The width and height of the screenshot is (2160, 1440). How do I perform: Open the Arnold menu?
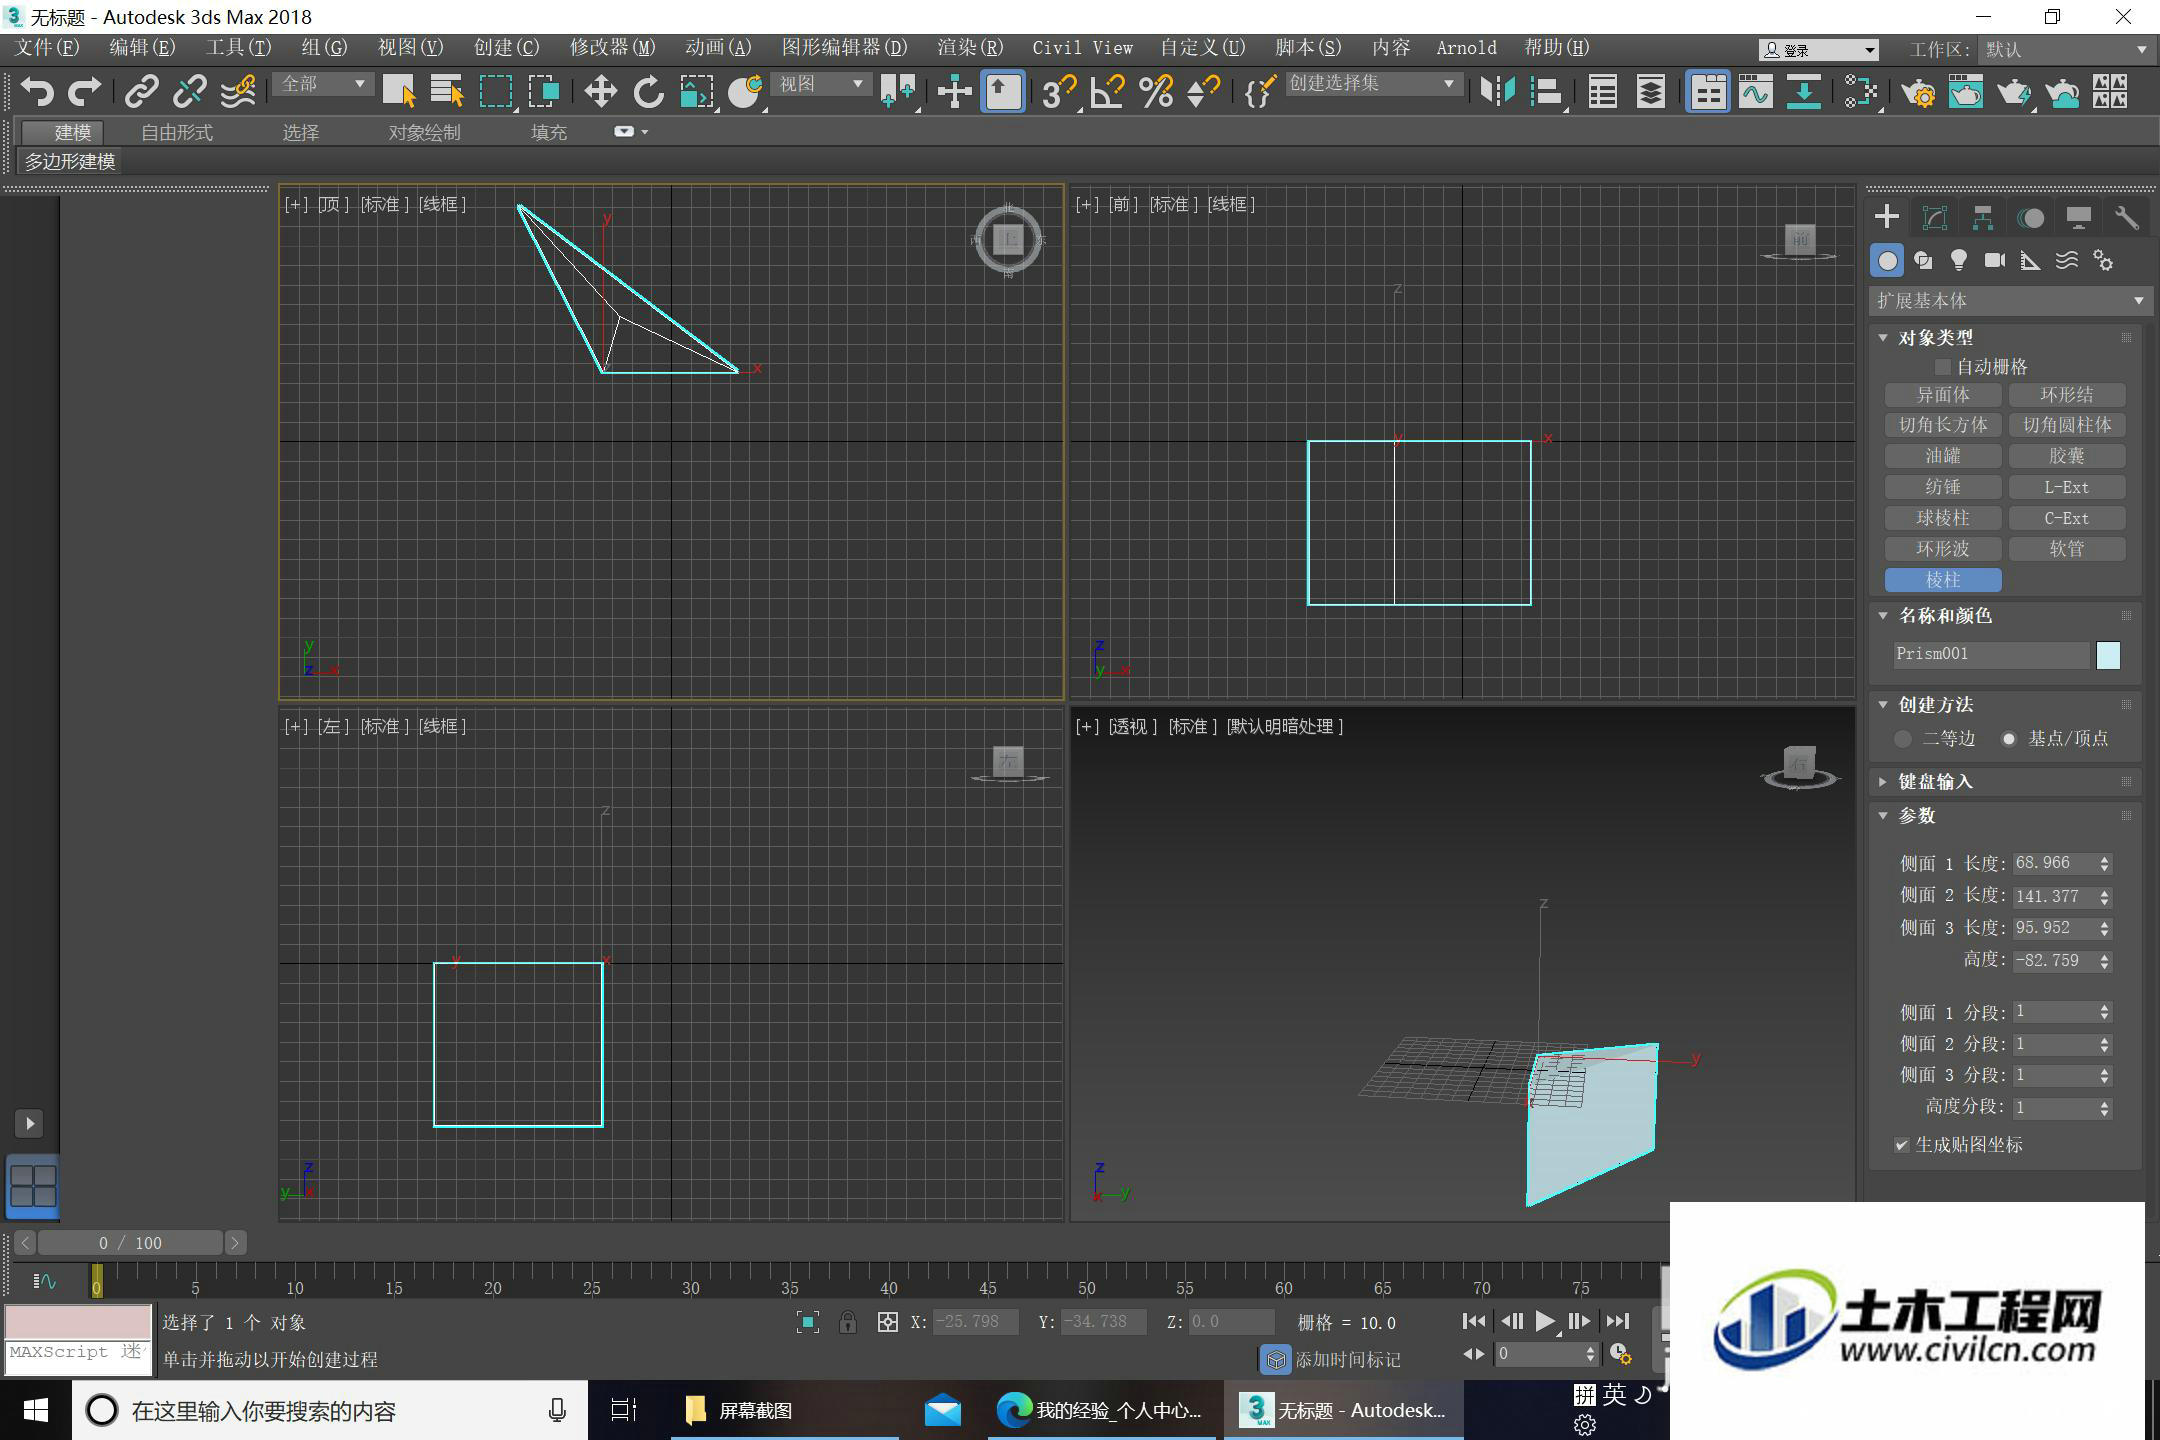(1466, 48)
